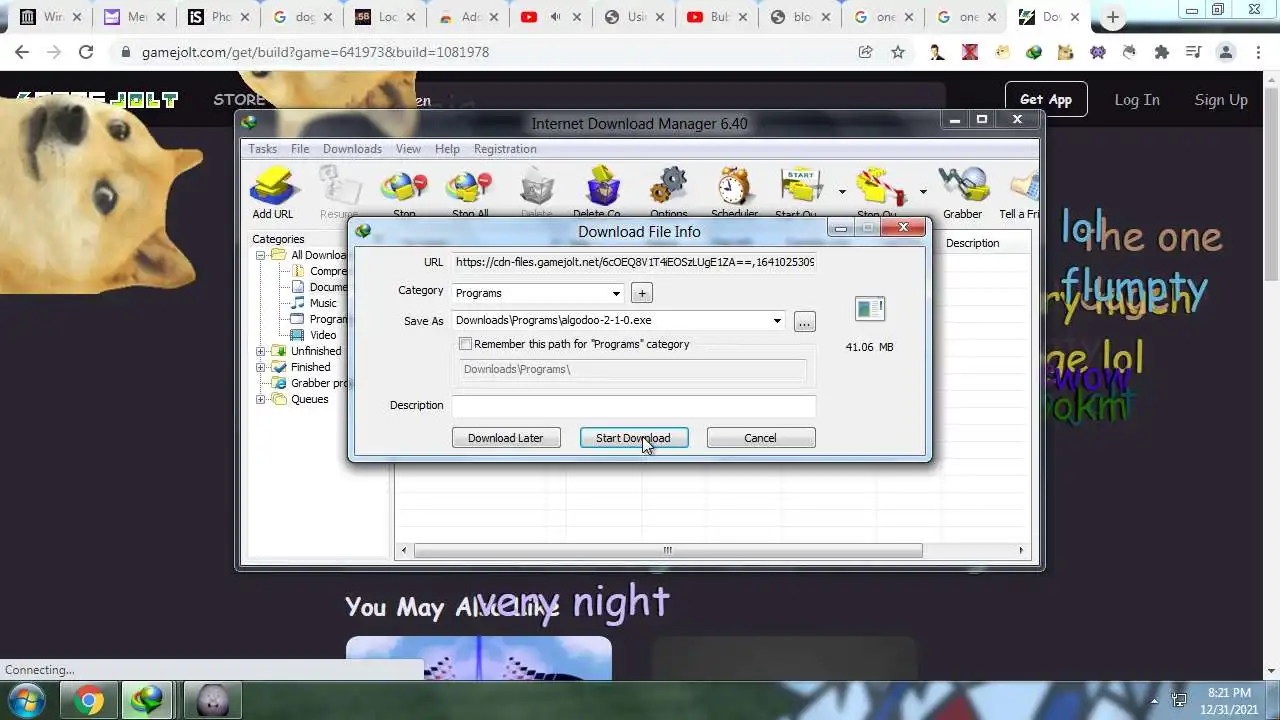The width and height of the screenshot is (1280, 720).
Task: Expand the Unfinished tree node
Action: point(261,351)
